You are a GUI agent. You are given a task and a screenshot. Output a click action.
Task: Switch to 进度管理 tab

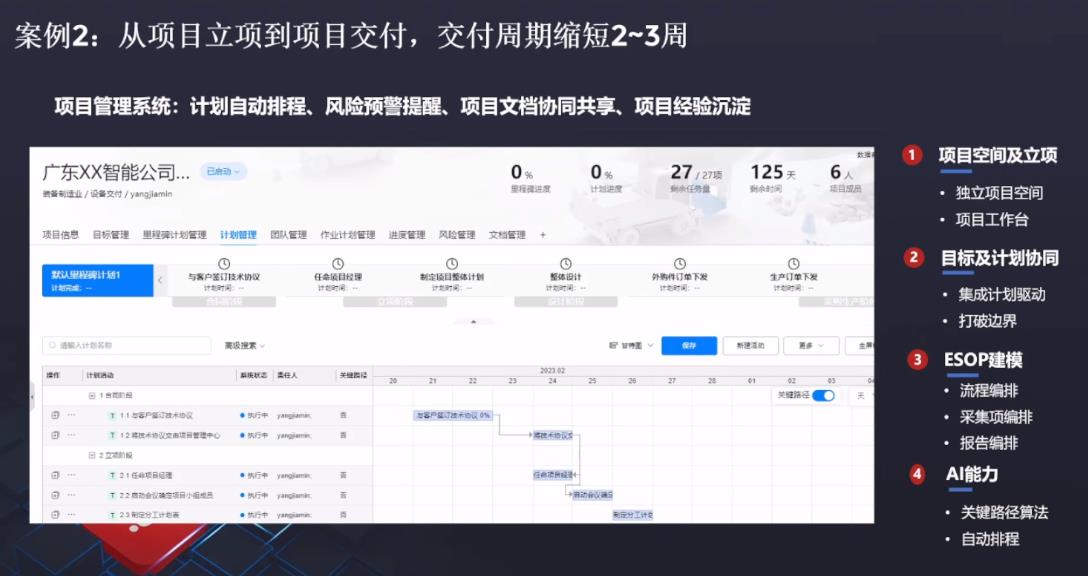407,235
